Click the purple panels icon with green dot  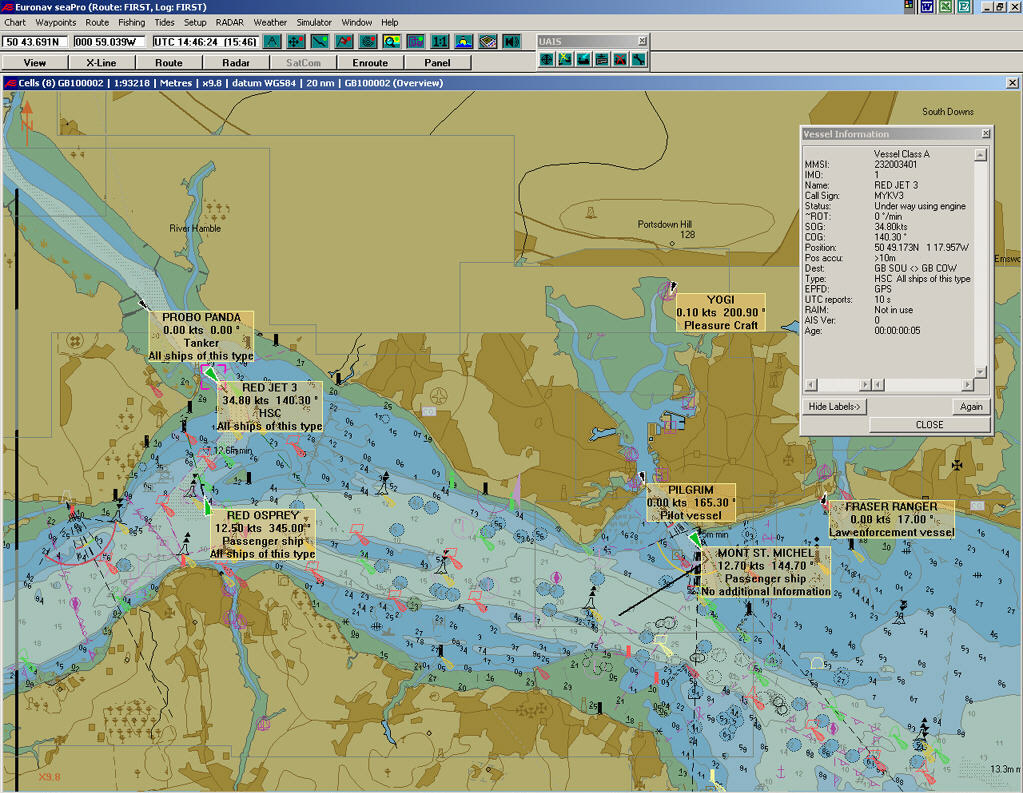(416, 42)
